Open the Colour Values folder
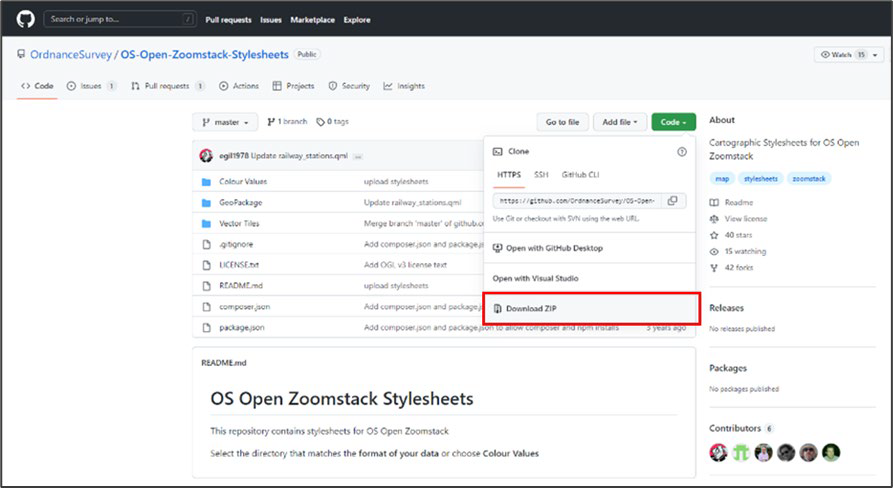893x488 pixels. point(243,182)
